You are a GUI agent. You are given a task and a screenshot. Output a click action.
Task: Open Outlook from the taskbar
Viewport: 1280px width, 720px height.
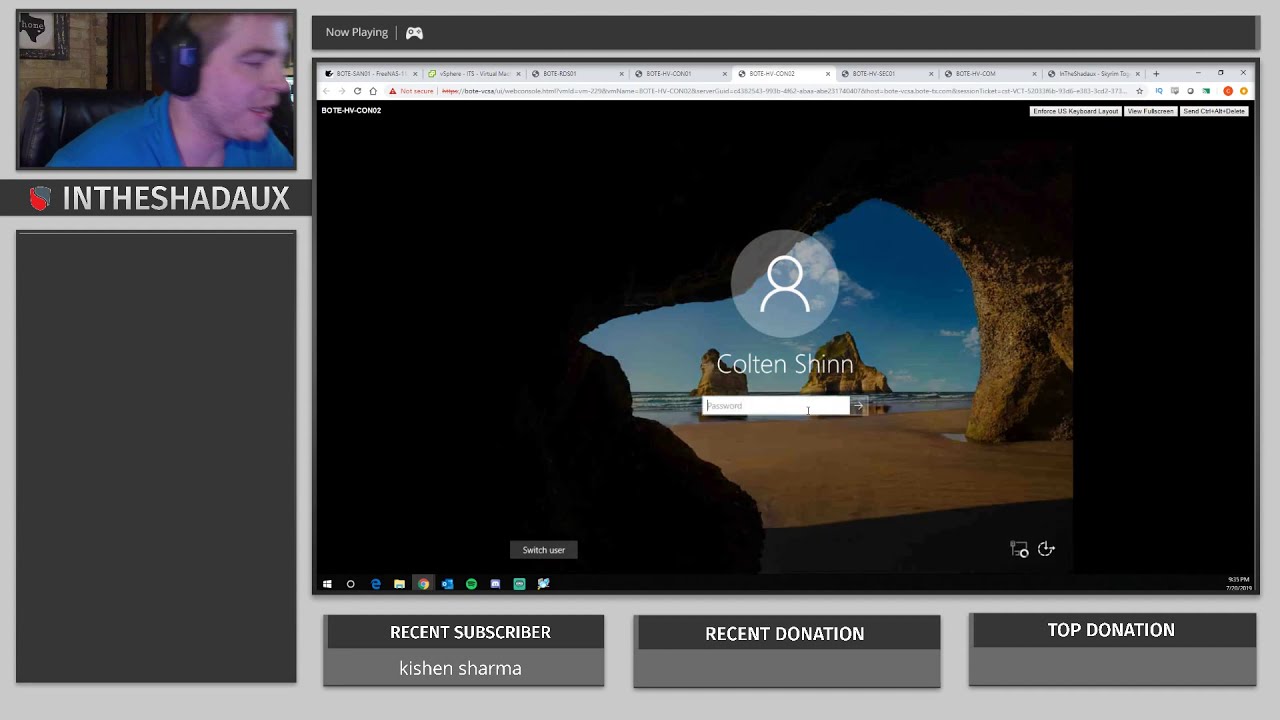447,584
